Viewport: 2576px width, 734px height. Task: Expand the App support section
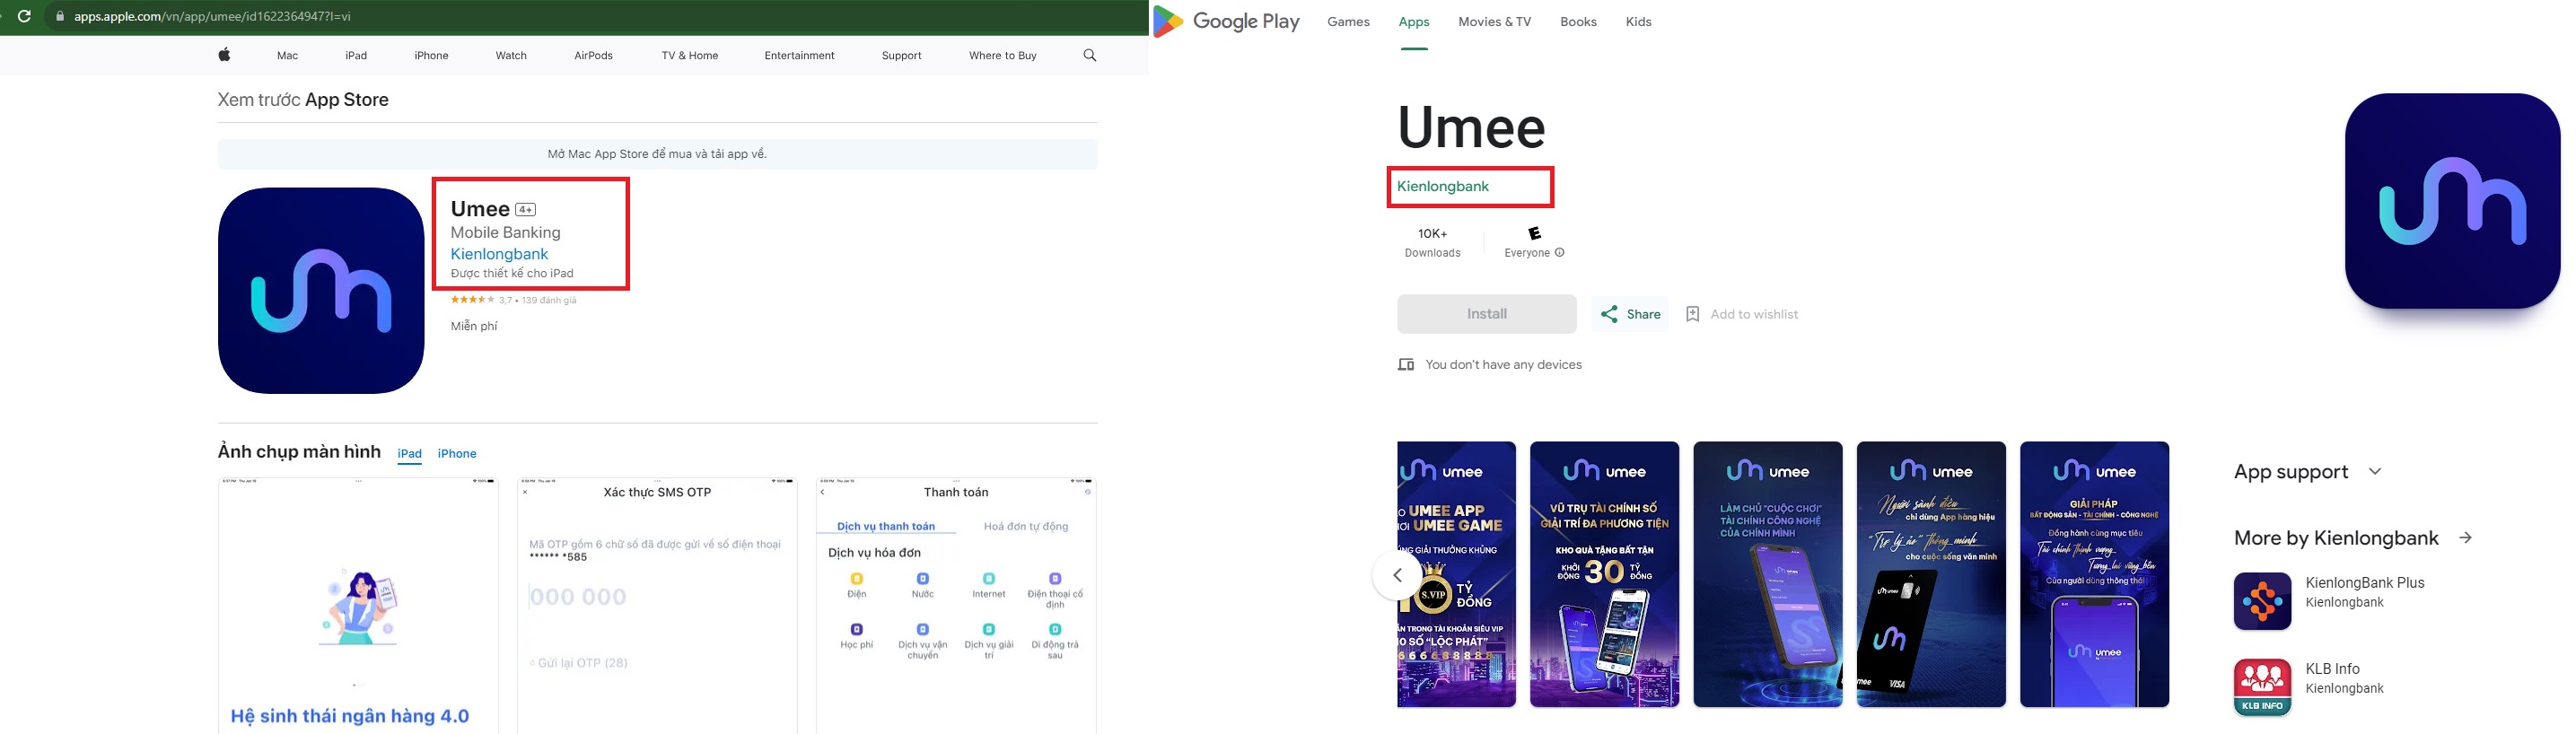(x=2374, y=472)
